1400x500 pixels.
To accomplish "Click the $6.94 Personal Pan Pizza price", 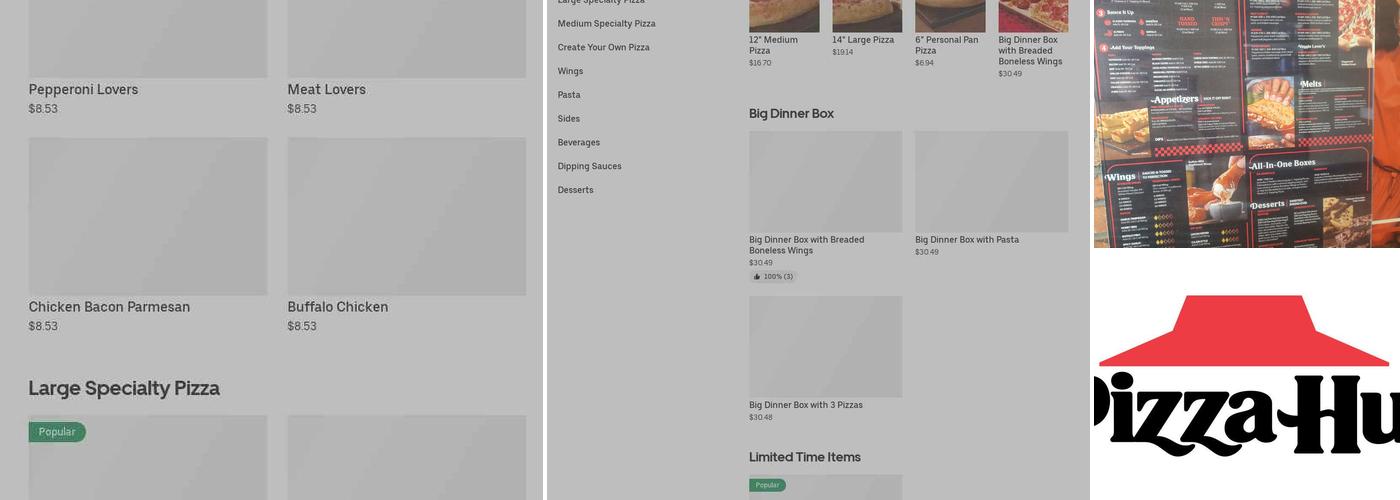I will [925, 63].
